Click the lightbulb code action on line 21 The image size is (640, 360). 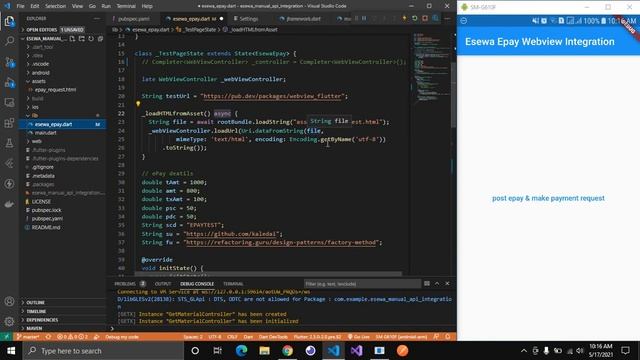138,104
